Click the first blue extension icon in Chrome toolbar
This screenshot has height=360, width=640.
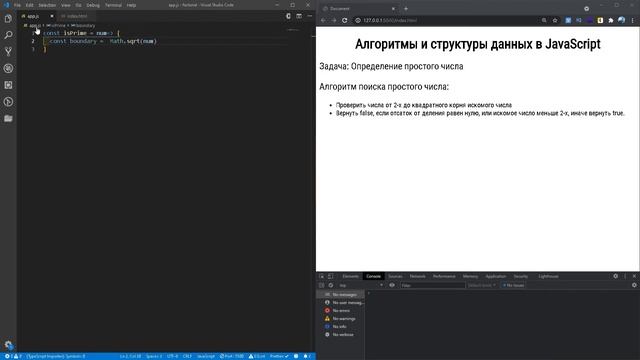coord(568,20)
